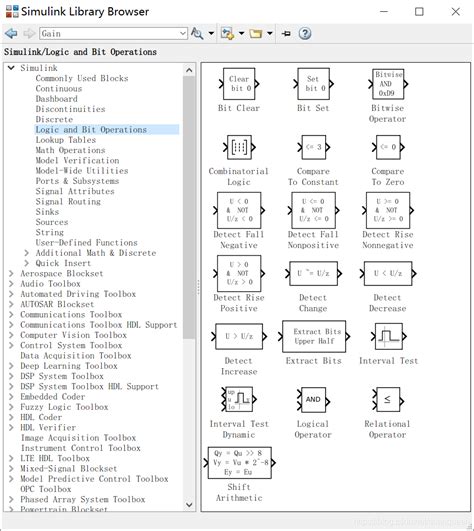The height and width of the screenshot is (531, 474).
Task: Collapse the Simulink tree node
Action: [x=11, y=68]
